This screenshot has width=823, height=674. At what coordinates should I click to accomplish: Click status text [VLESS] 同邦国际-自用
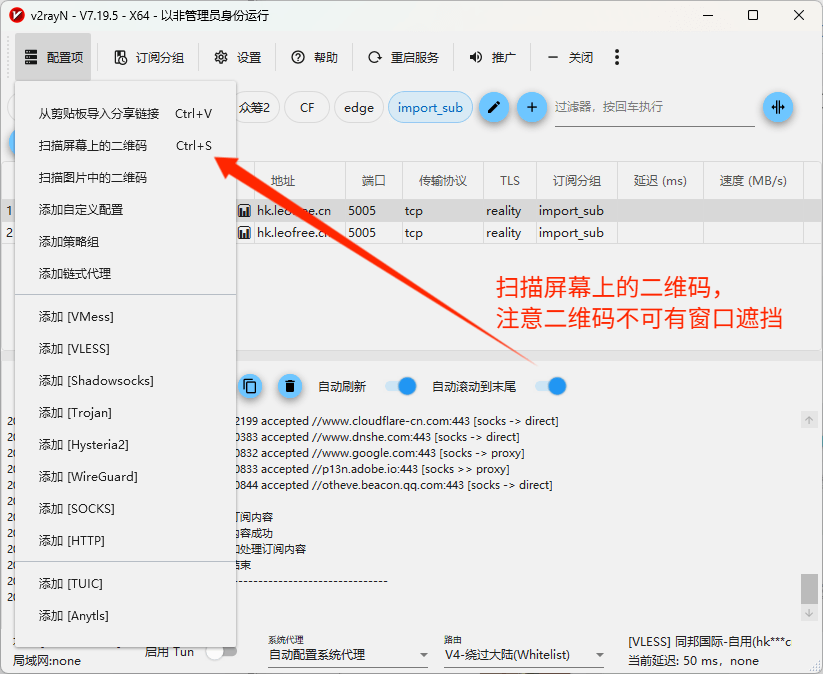(710, 641)
